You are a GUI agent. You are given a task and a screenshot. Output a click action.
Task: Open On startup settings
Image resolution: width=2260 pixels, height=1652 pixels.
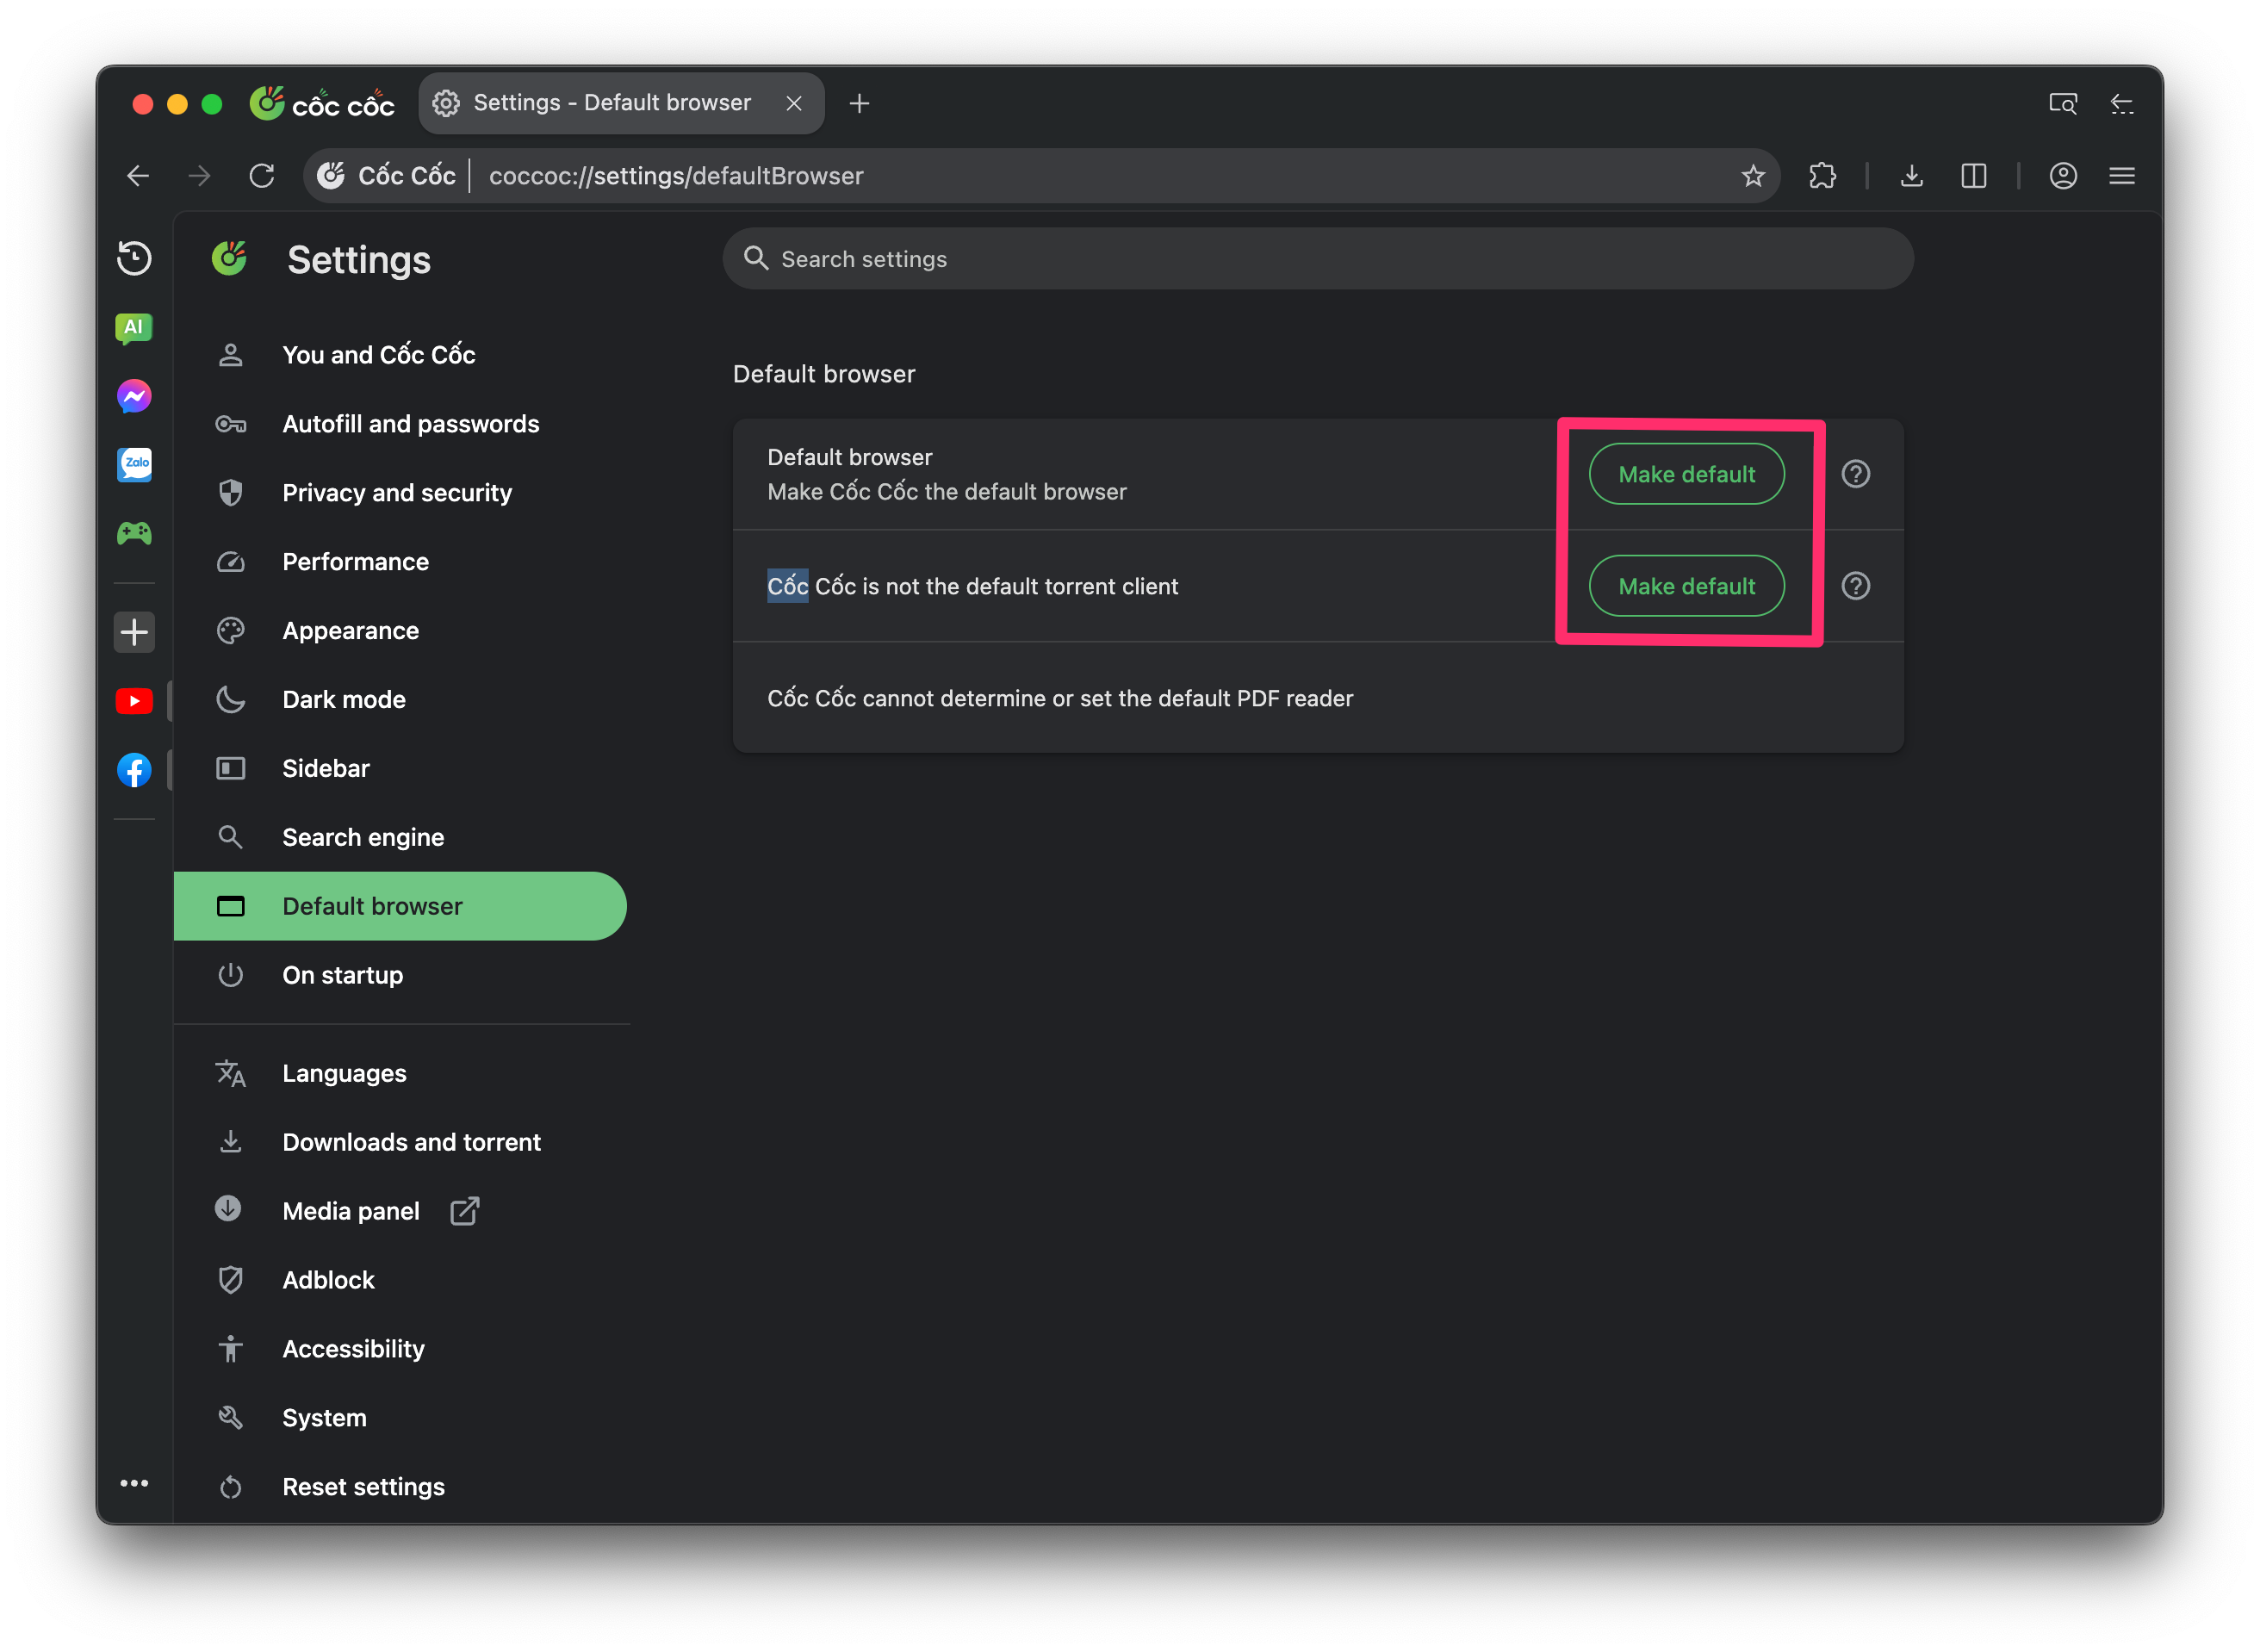click(400, 975)
